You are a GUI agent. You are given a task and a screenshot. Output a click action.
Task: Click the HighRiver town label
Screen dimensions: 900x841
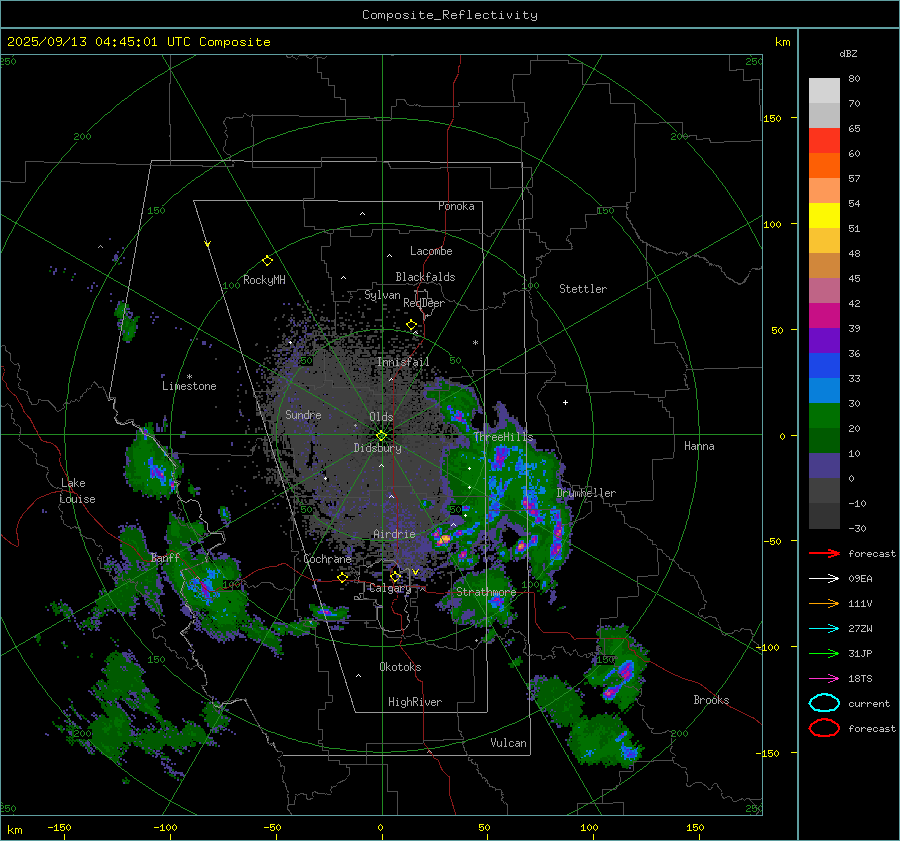(415, 702)
